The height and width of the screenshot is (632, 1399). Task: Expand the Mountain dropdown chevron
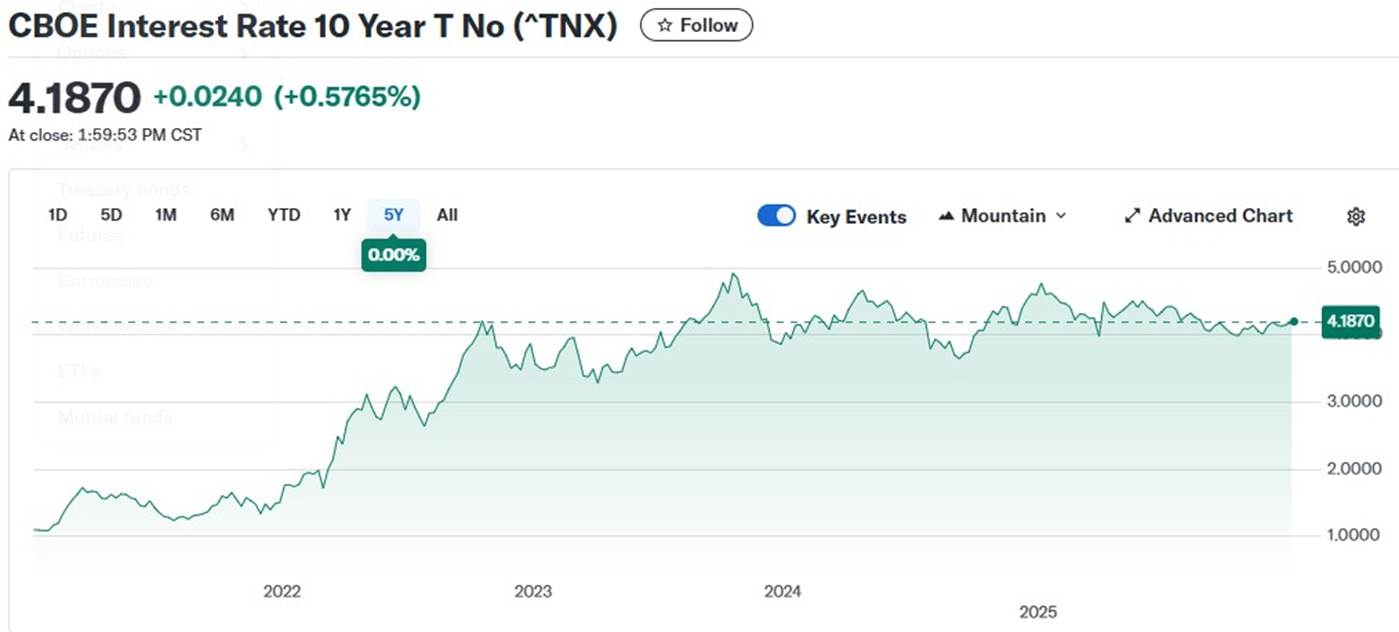[1061, 216]
